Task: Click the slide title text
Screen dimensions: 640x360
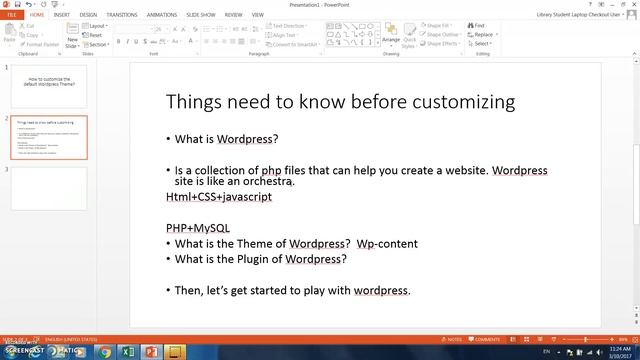Action: (340, 102)
